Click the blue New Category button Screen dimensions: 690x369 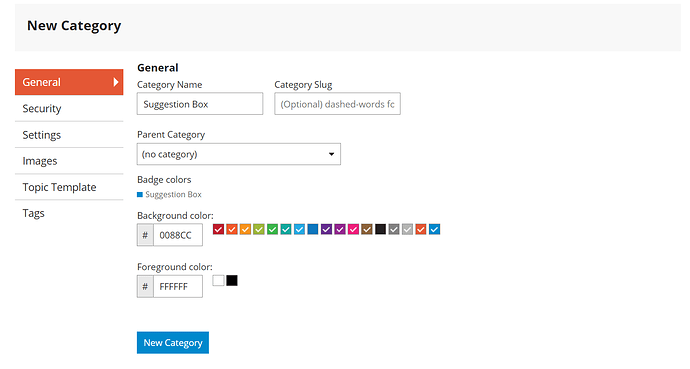pyautogui.click(x=173, y=343)
